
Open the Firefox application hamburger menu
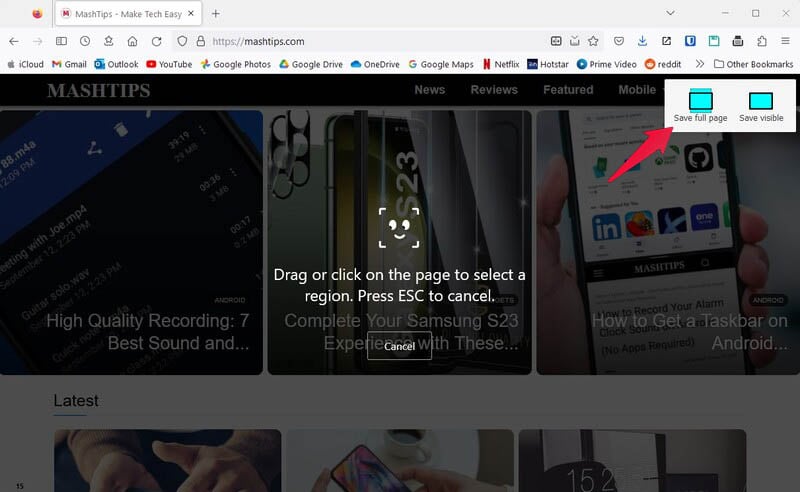(x=785, y=41)
